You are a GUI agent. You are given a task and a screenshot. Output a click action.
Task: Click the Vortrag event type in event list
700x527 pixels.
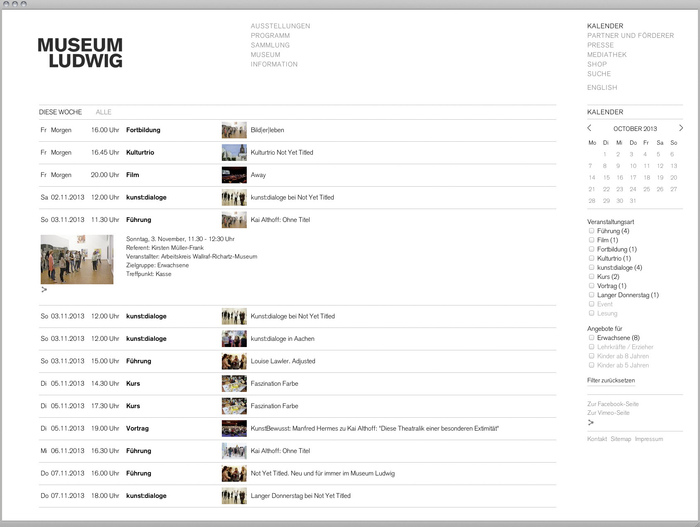click(x=137, y=428)
